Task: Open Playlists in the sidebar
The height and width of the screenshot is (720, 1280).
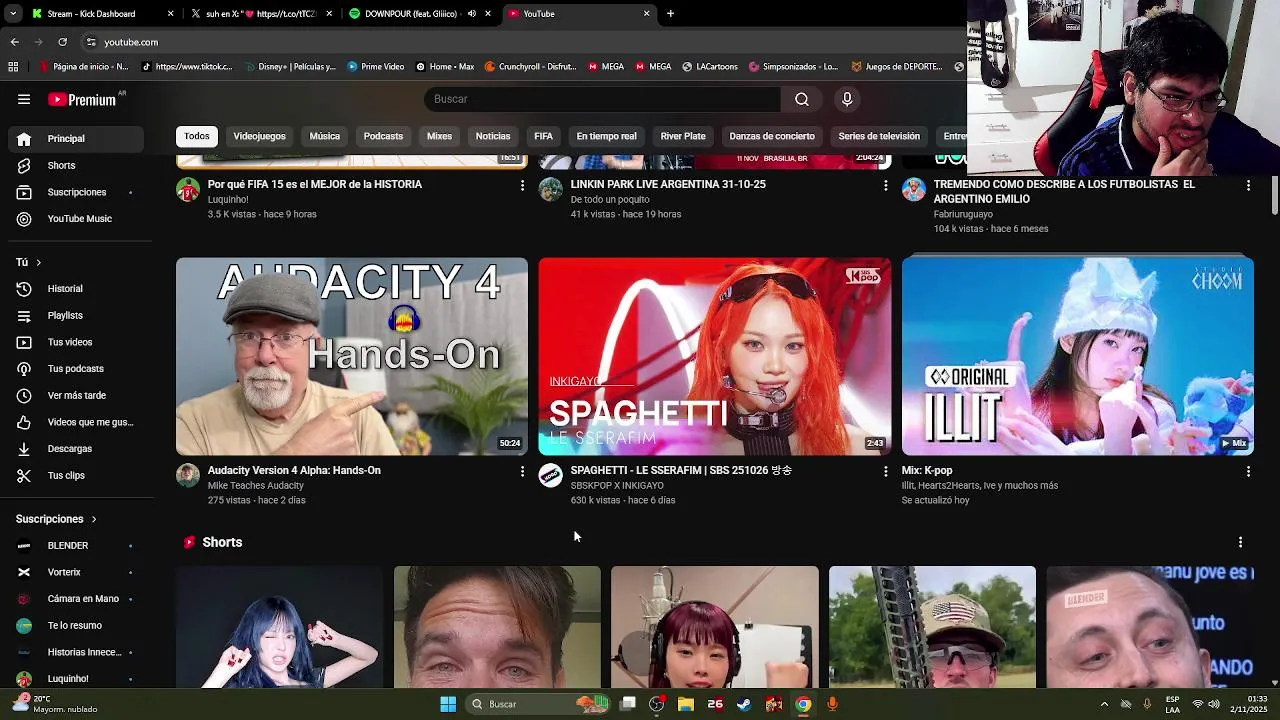Action: pyautogui.click(x=76, y=315)
